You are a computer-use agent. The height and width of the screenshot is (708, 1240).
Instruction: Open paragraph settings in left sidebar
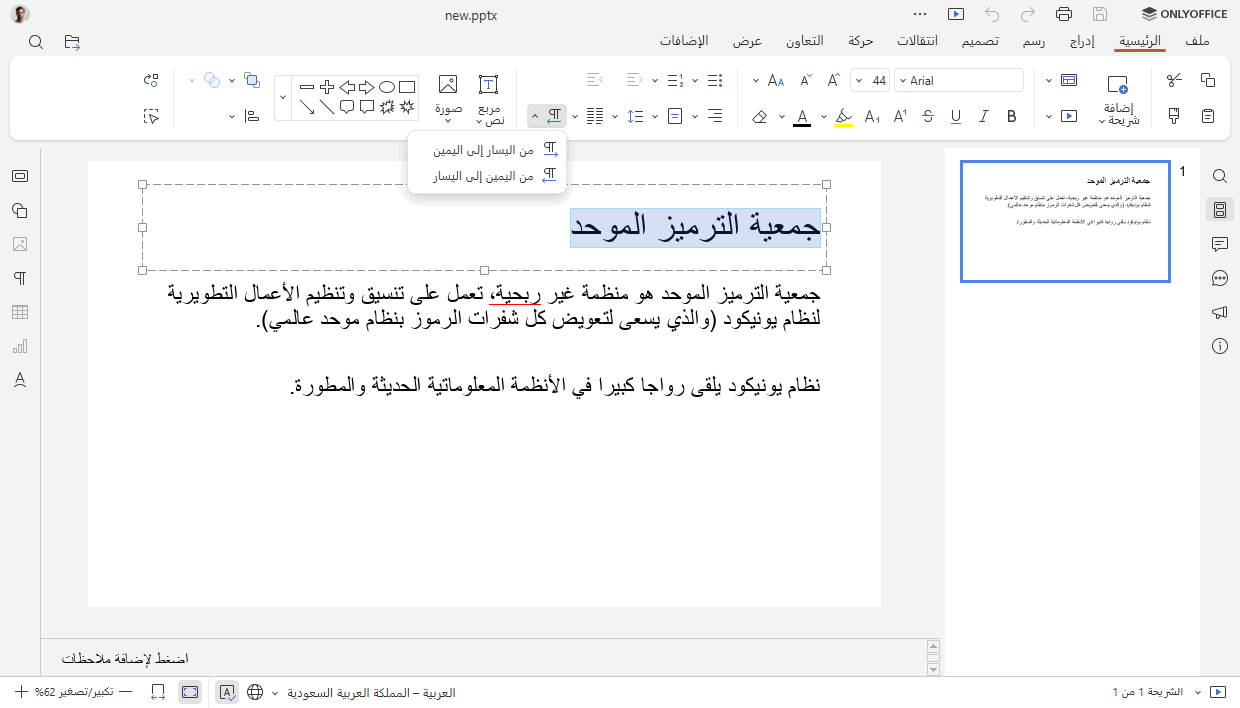[19, 278]
